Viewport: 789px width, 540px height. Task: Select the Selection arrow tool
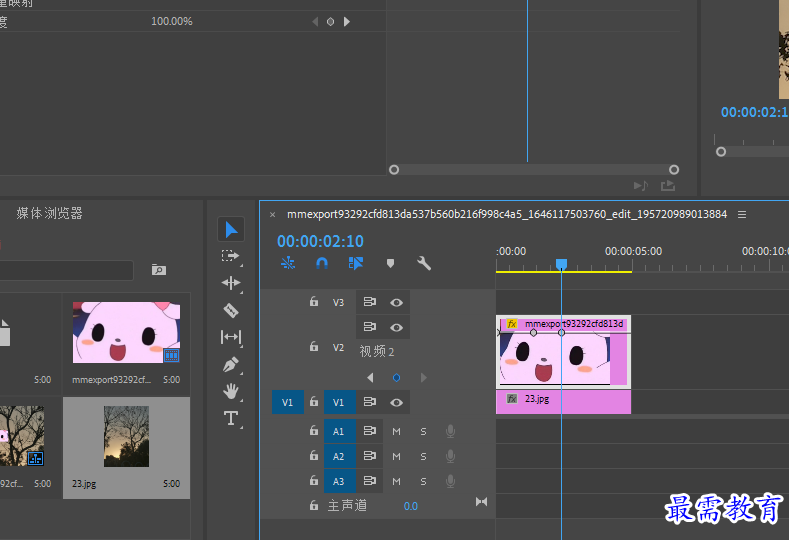tap(231, 229)
